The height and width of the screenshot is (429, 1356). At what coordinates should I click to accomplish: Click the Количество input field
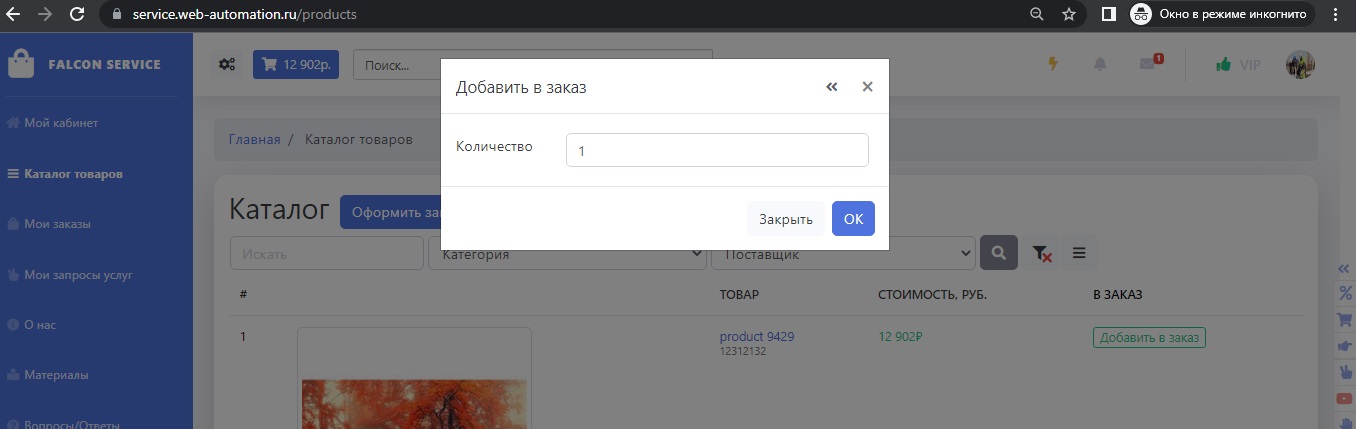tap(716, 150)
